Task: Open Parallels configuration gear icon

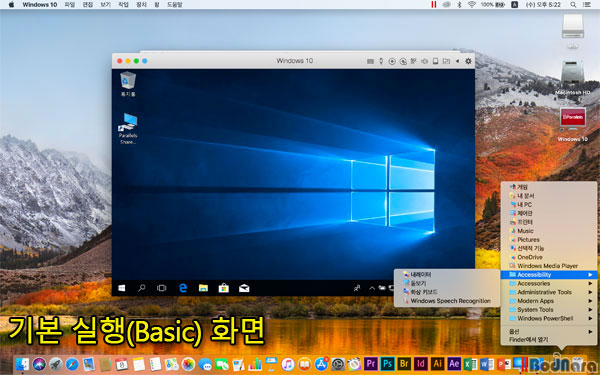Action: (468, 61)
